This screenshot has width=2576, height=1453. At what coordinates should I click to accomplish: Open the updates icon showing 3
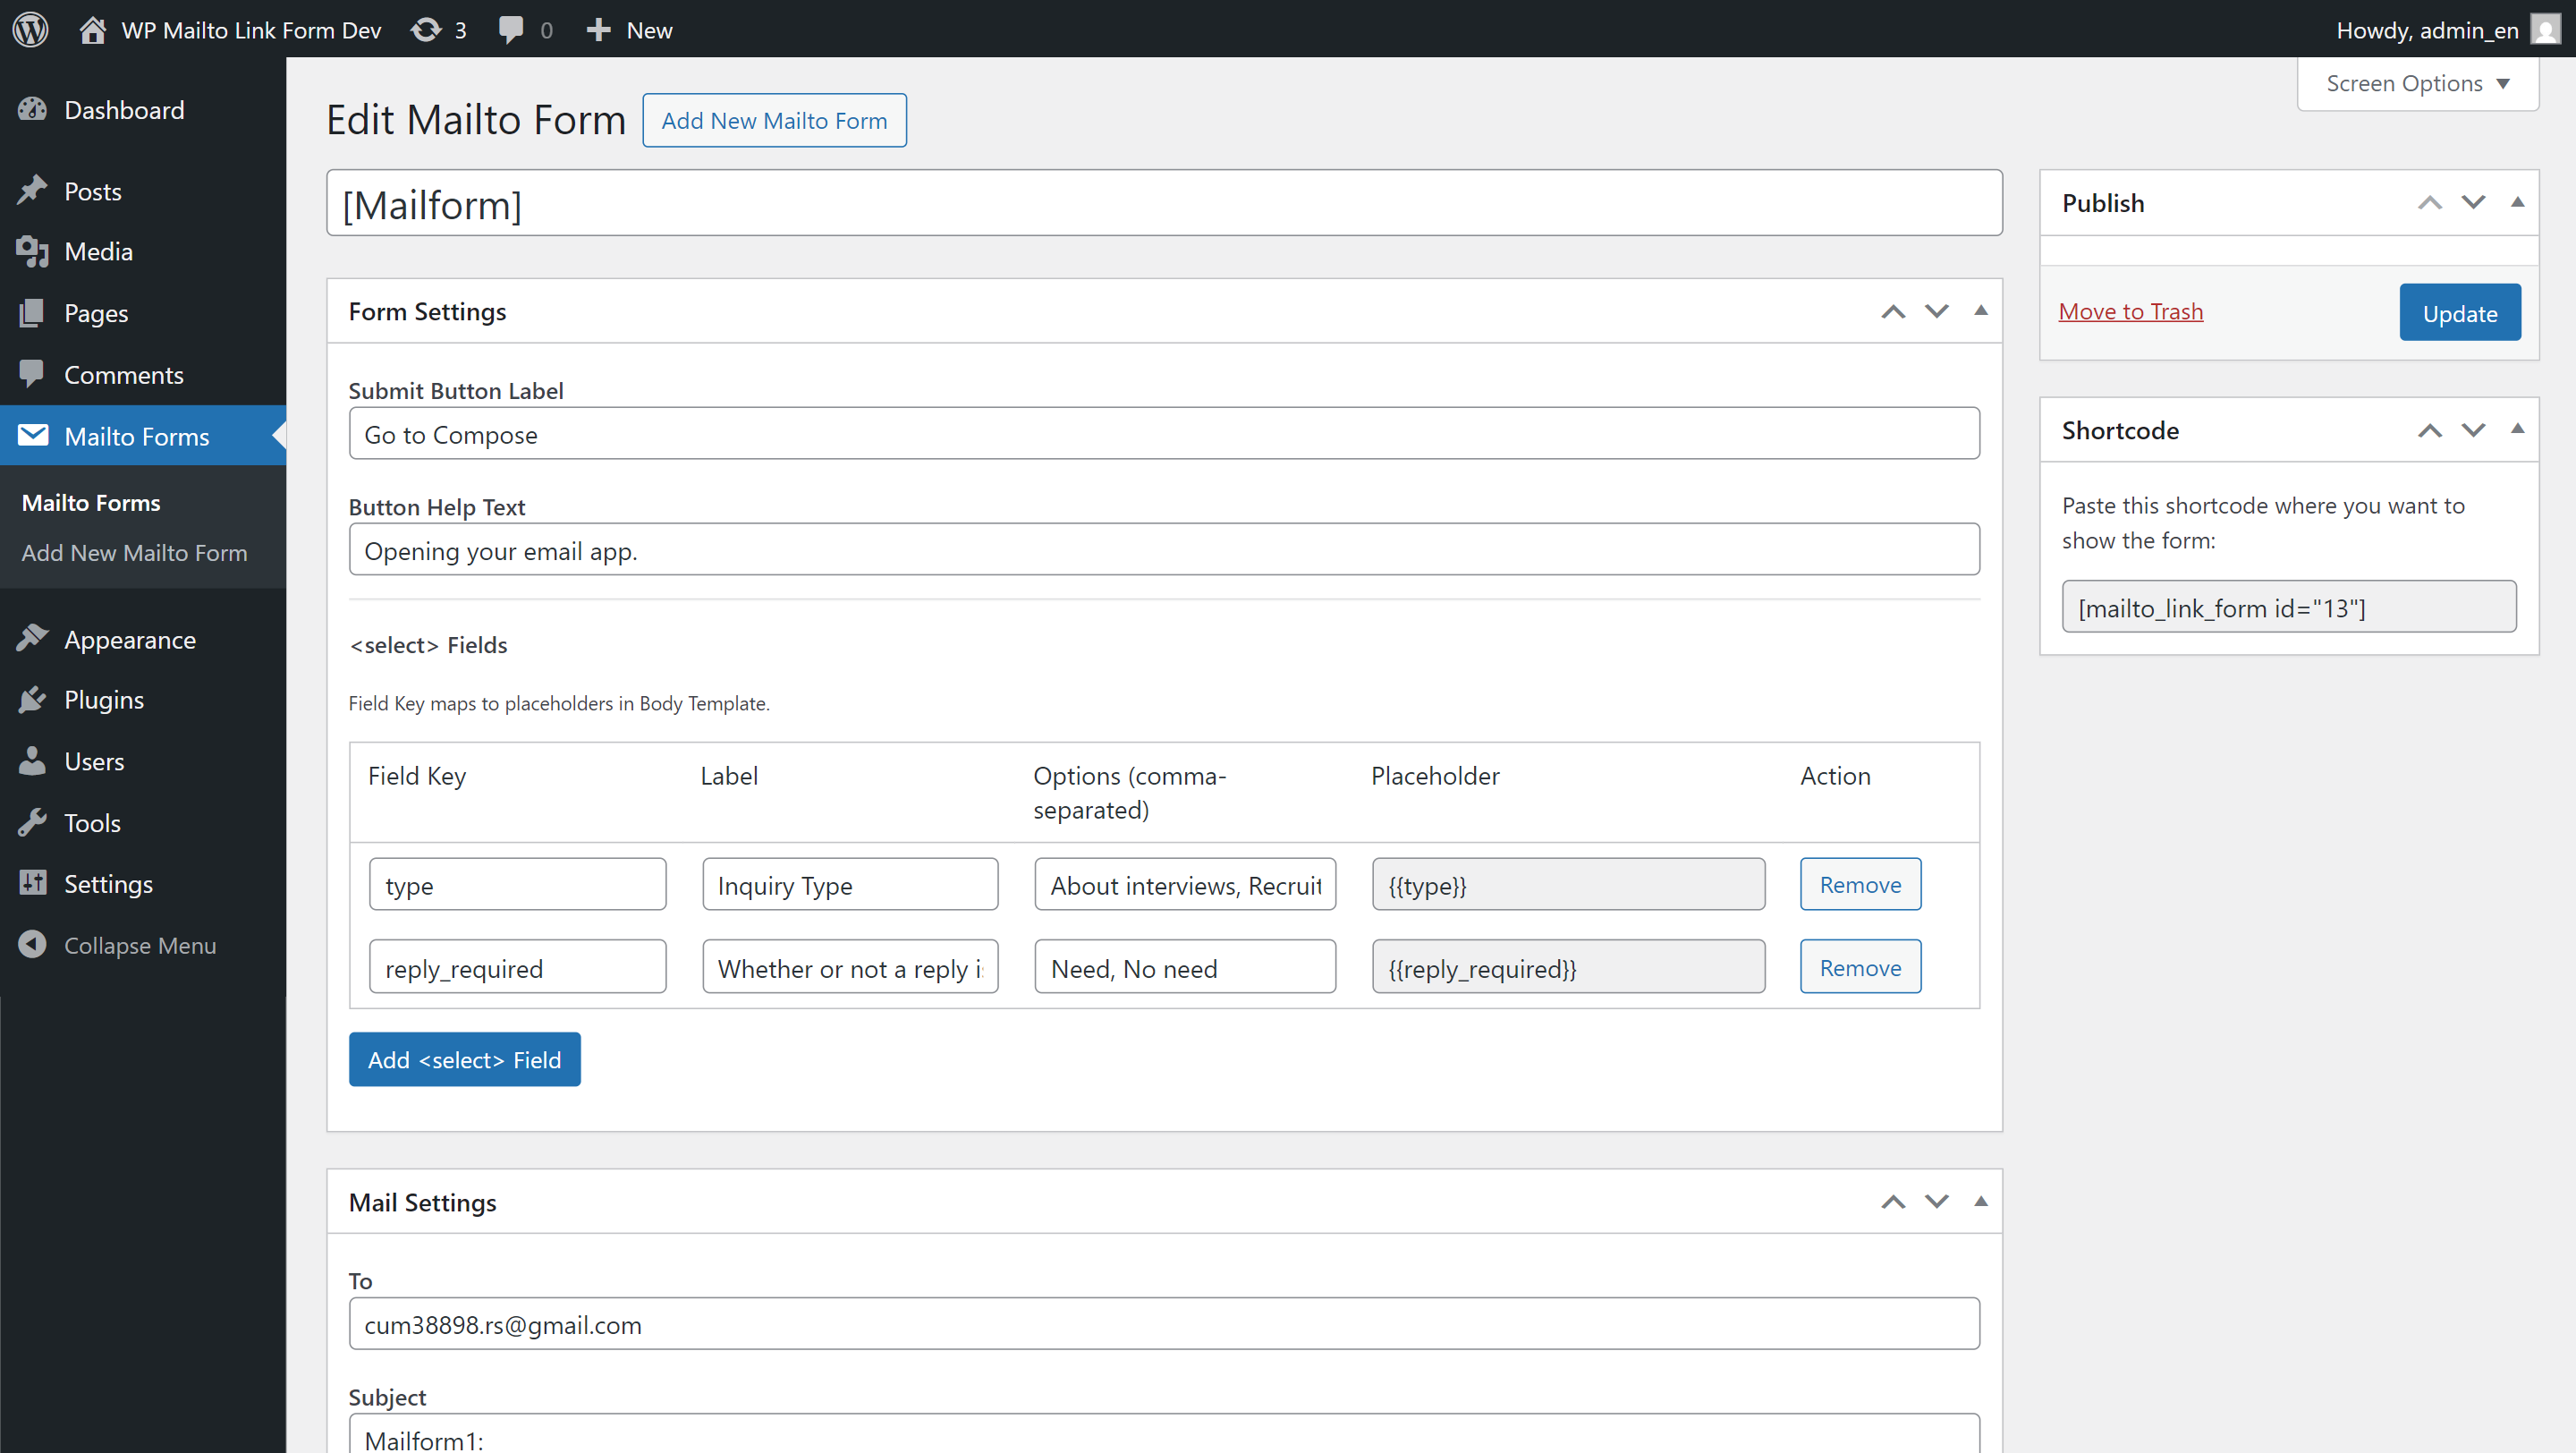[426, 29]
